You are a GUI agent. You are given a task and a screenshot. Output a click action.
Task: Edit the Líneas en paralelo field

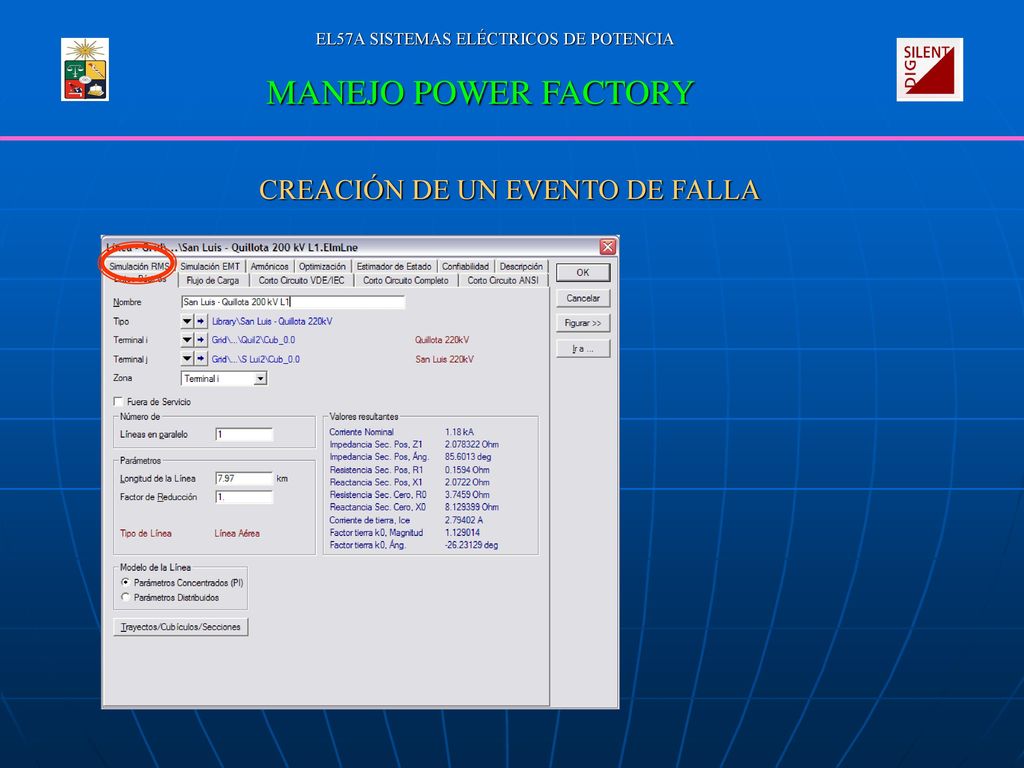(244, 434)
